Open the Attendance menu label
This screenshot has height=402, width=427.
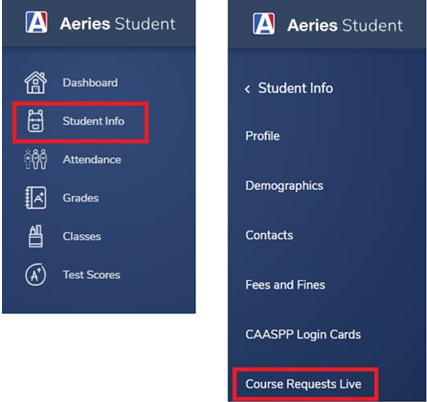click(92, 159)
